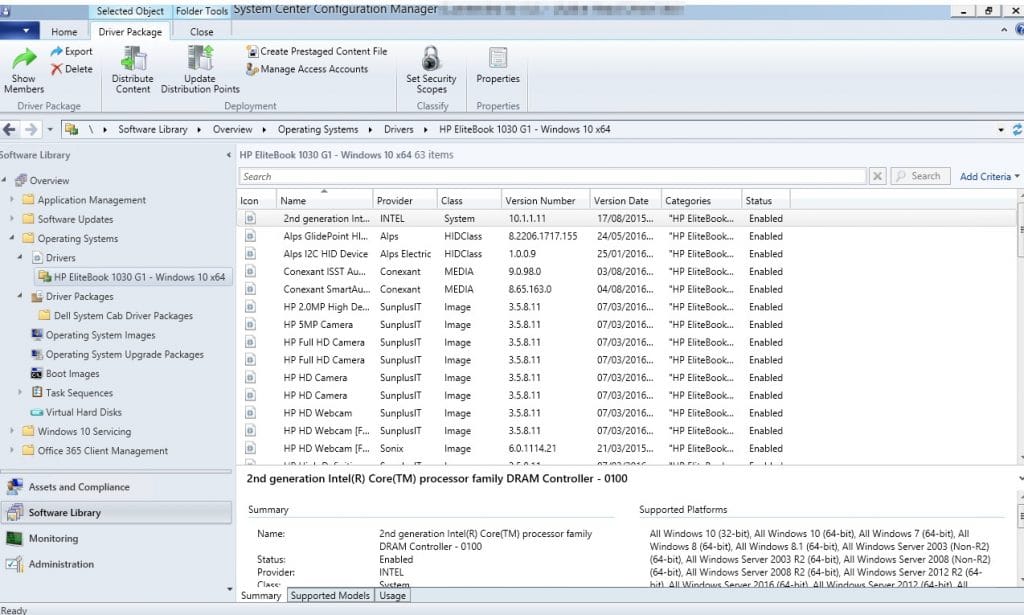Select the Summary tab in details pane
1024x615 pixels.
coord(261,595)
